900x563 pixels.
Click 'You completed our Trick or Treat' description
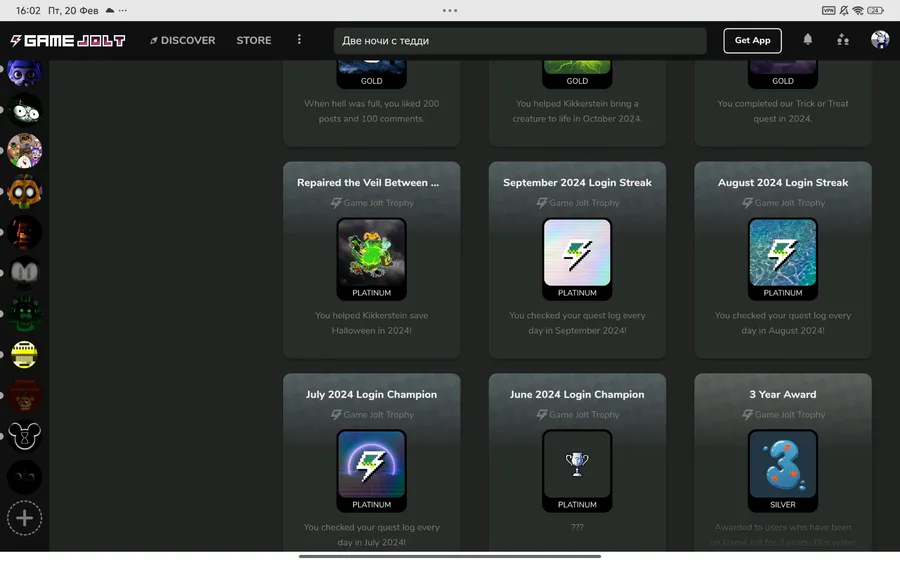(x=783, y=111)
